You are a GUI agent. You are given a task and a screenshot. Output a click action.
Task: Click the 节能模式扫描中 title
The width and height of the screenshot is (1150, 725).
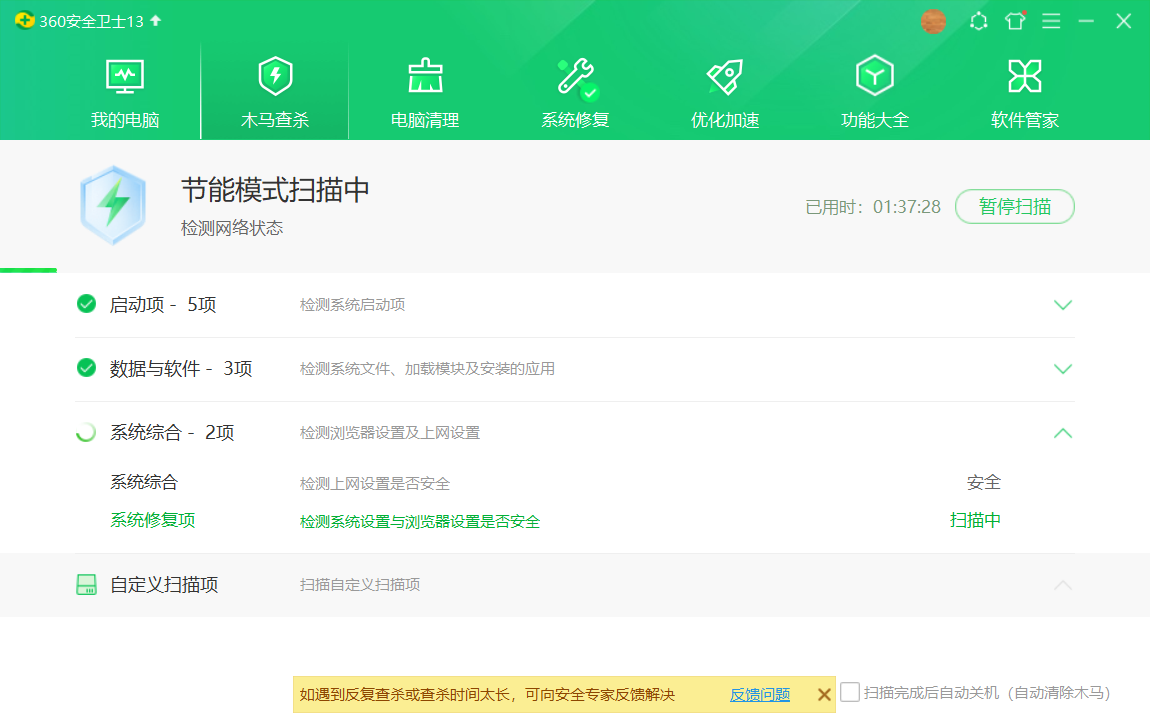pos(275,190)
